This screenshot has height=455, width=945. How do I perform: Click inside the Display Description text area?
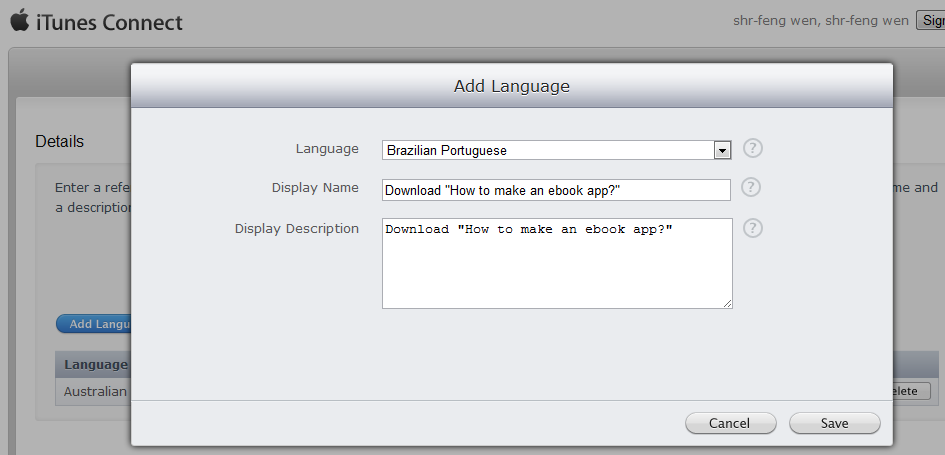coord(557,263)
